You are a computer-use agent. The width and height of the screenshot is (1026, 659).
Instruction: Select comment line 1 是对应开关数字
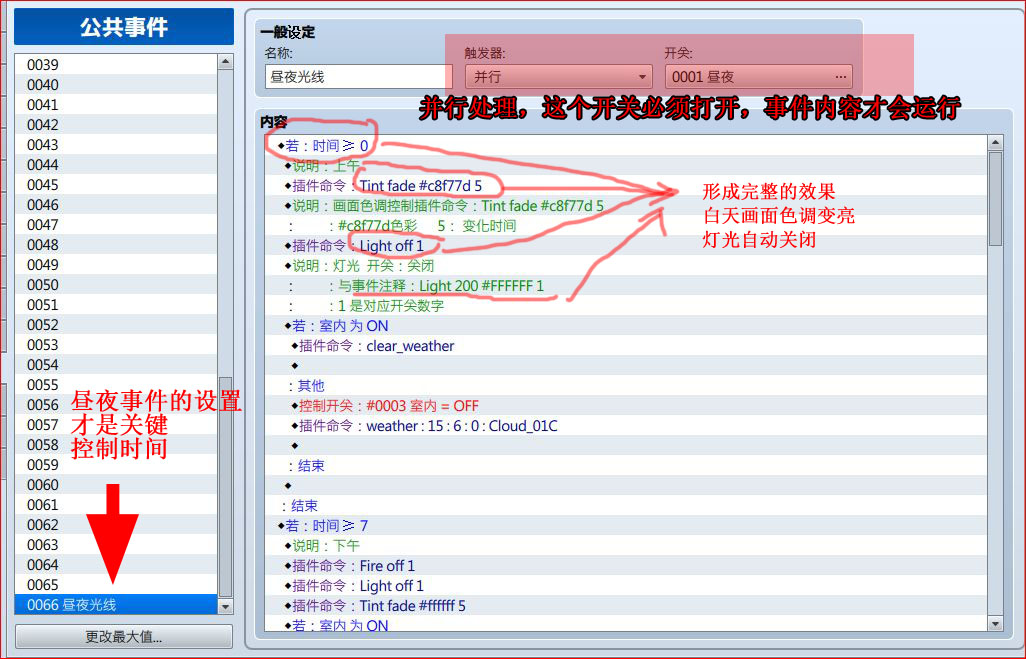click(x=626, y=306)
